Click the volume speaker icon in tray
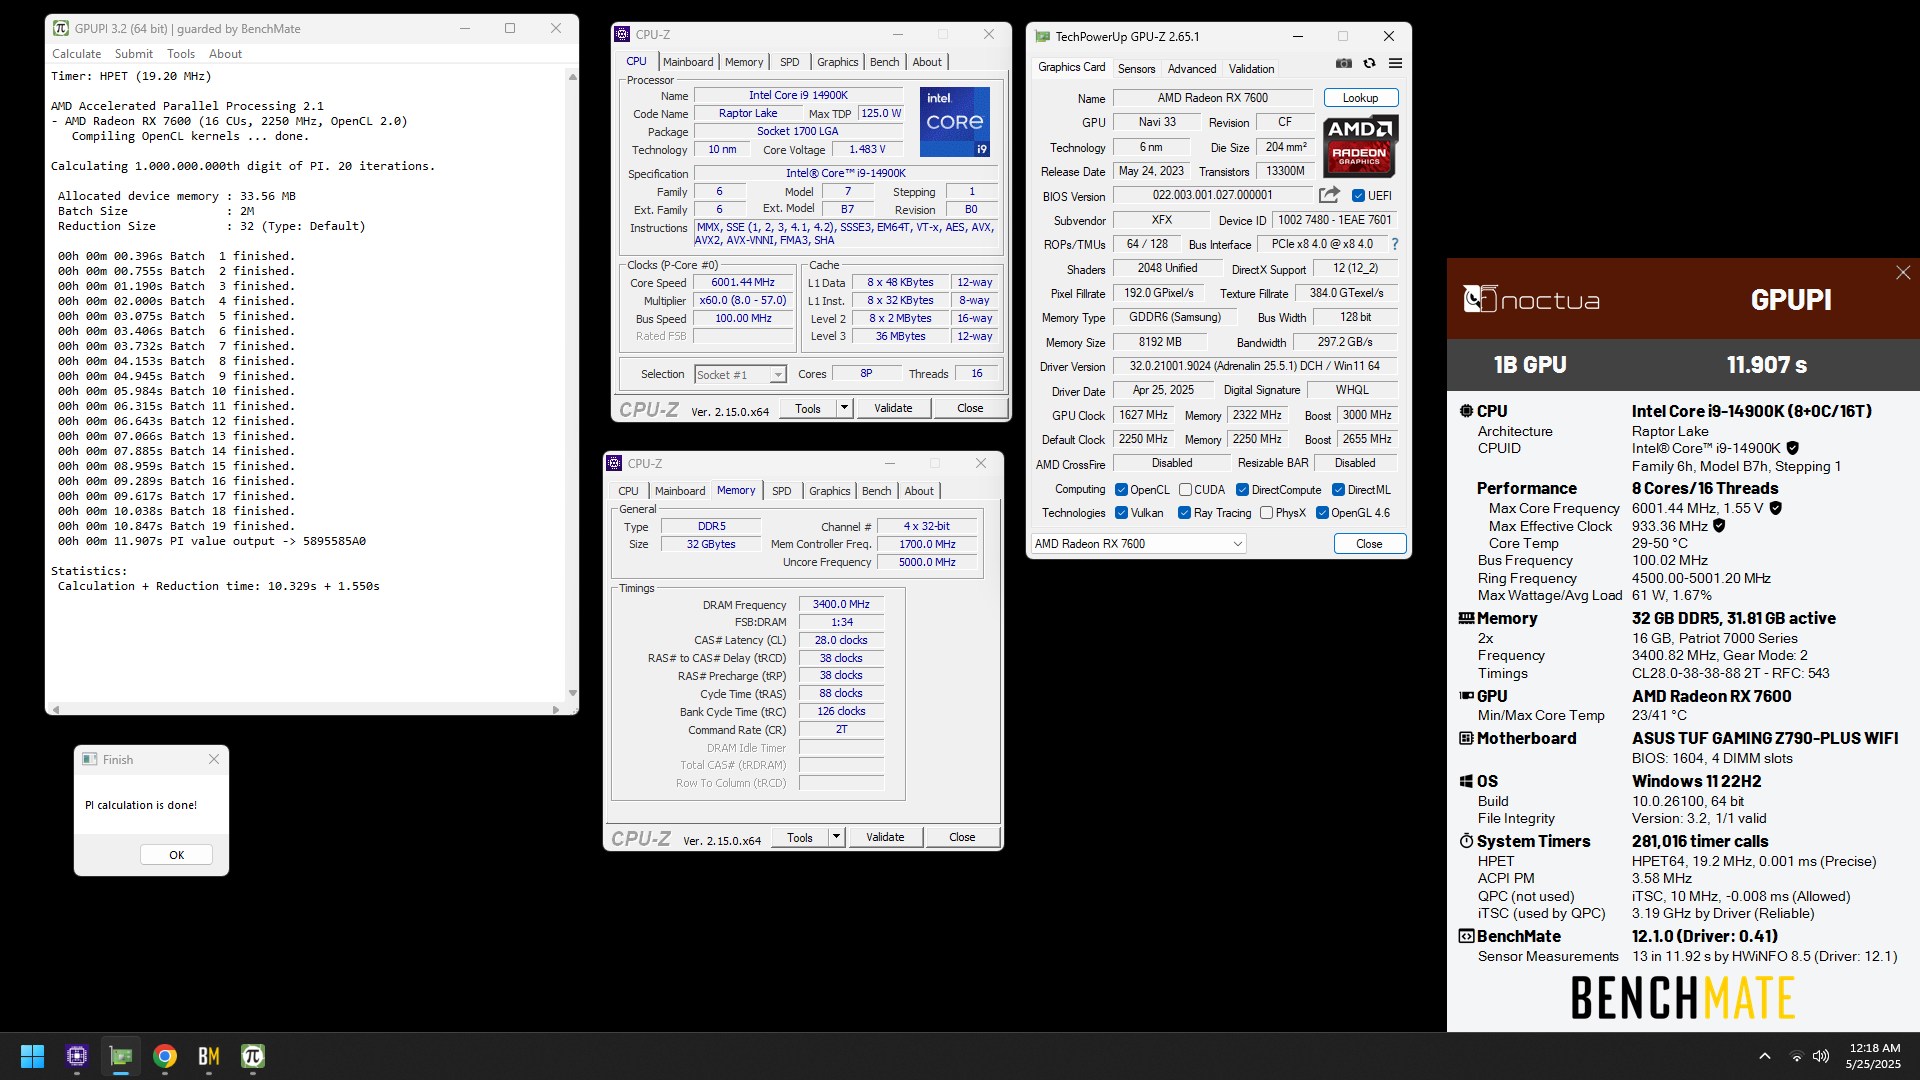The image size is (1920, 1080). pos(1821,1056)
